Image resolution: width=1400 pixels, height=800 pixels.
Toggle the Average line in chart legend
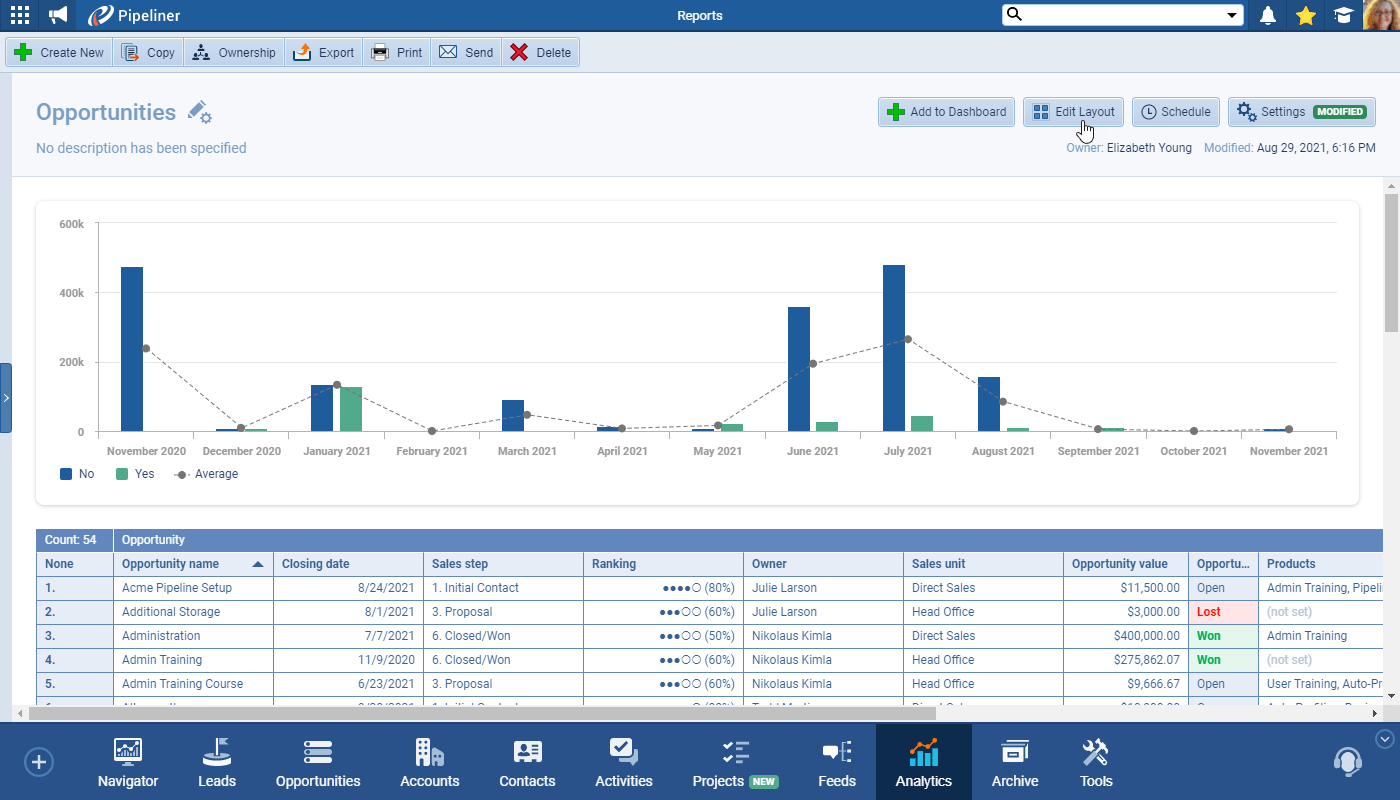coord(205,473)
